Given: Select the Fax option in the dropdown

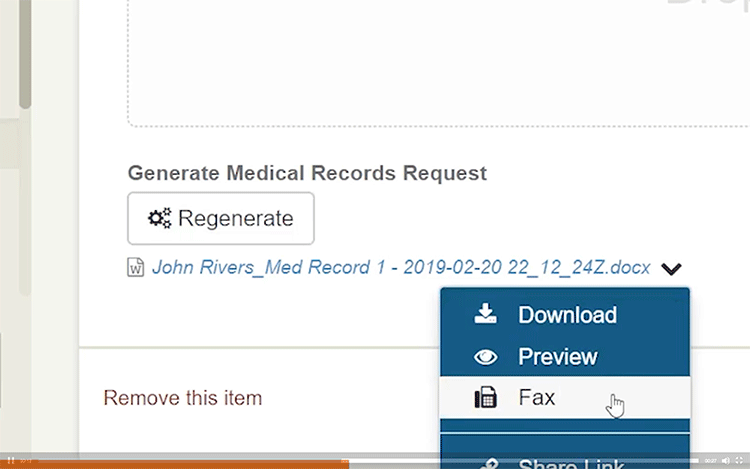Looking at the screenshot, I should (565, 397).
